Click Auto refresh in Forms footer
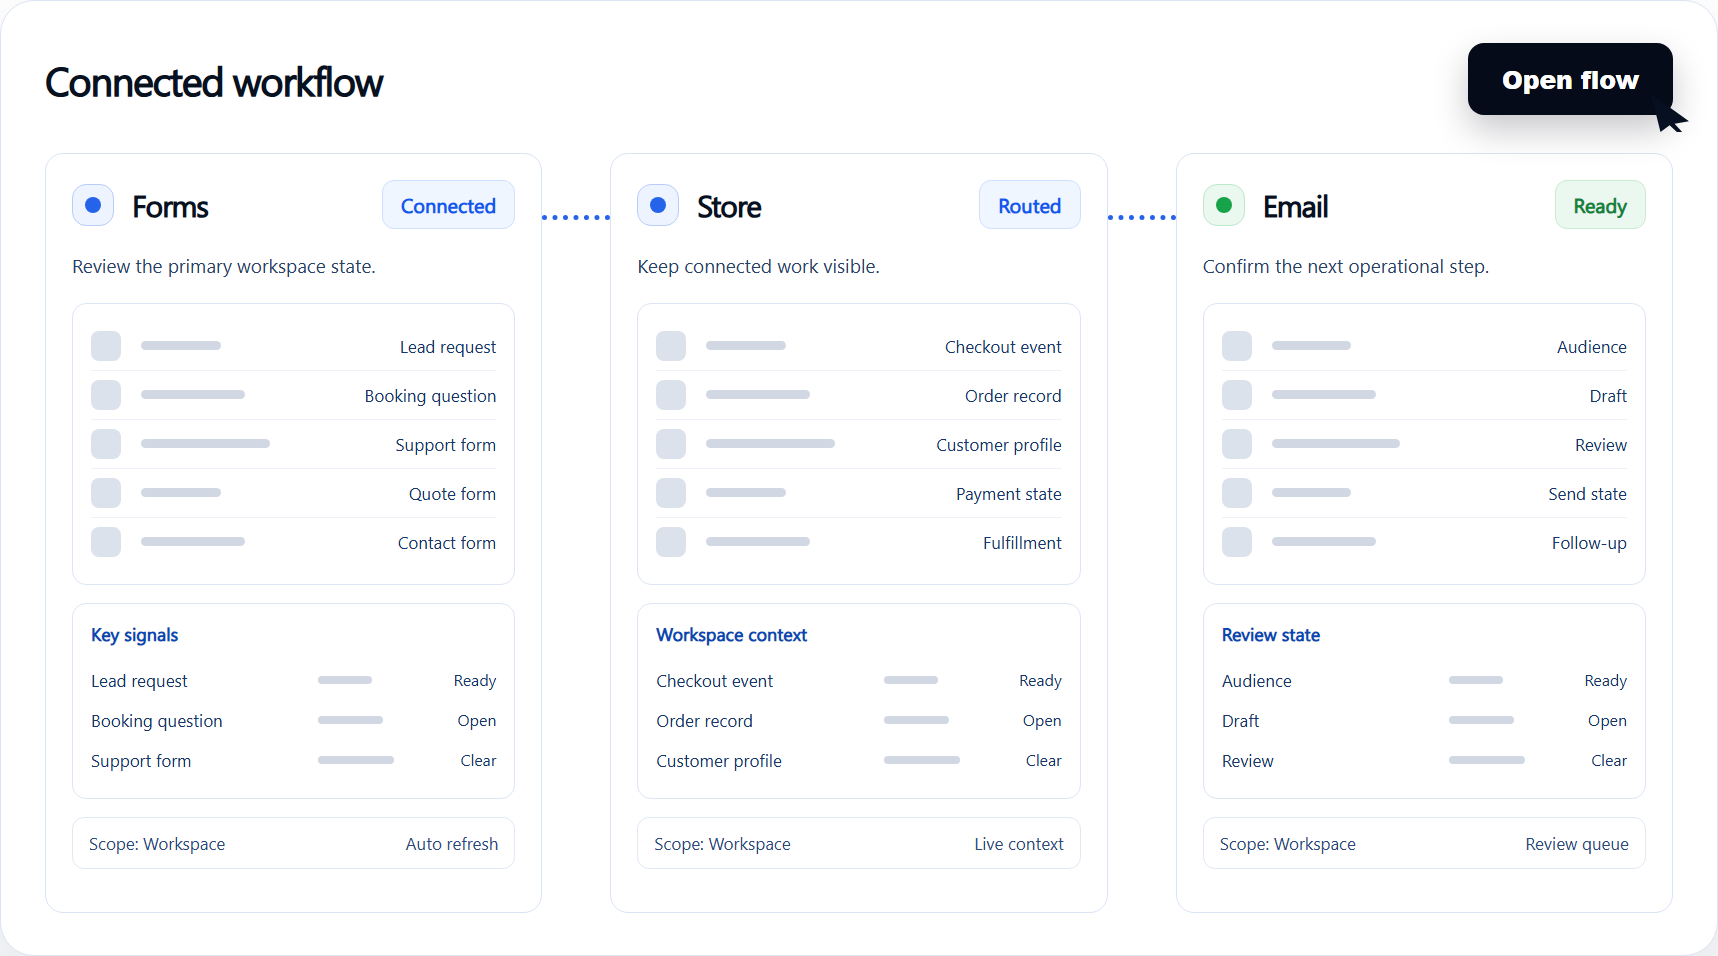This screenshot has height=956, width=1718. point(451,844)
